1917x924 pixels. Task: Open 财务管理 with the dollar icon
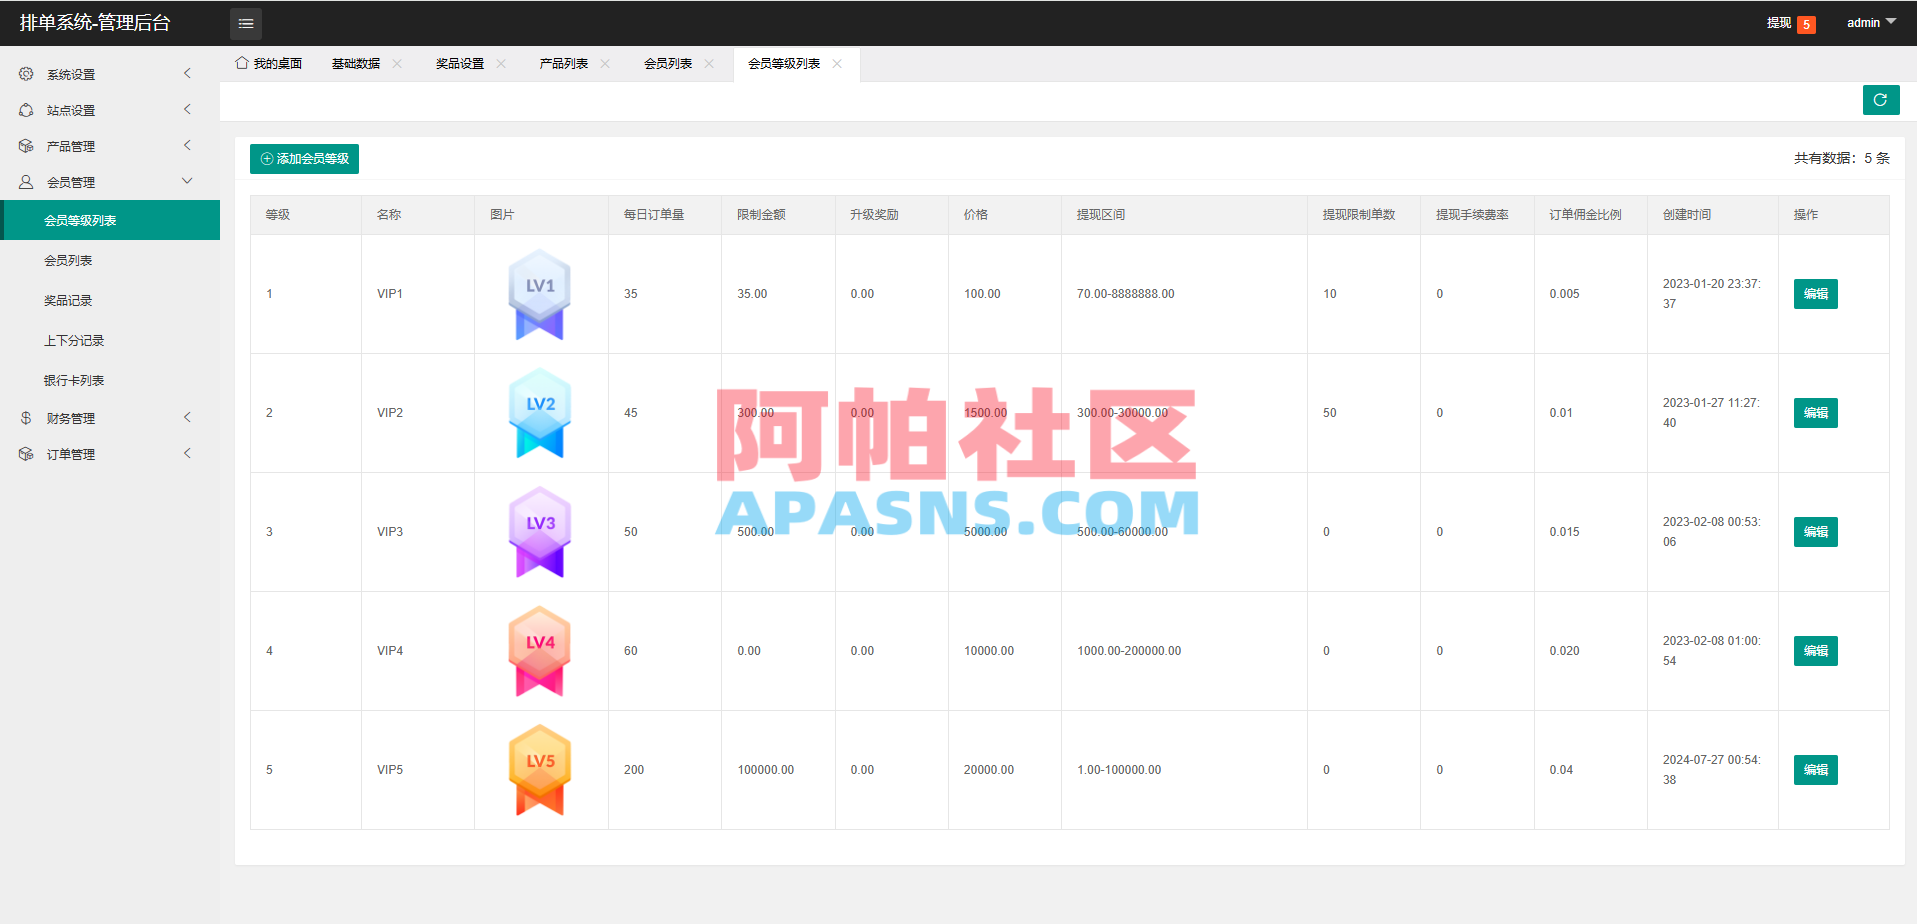[26, 417]
